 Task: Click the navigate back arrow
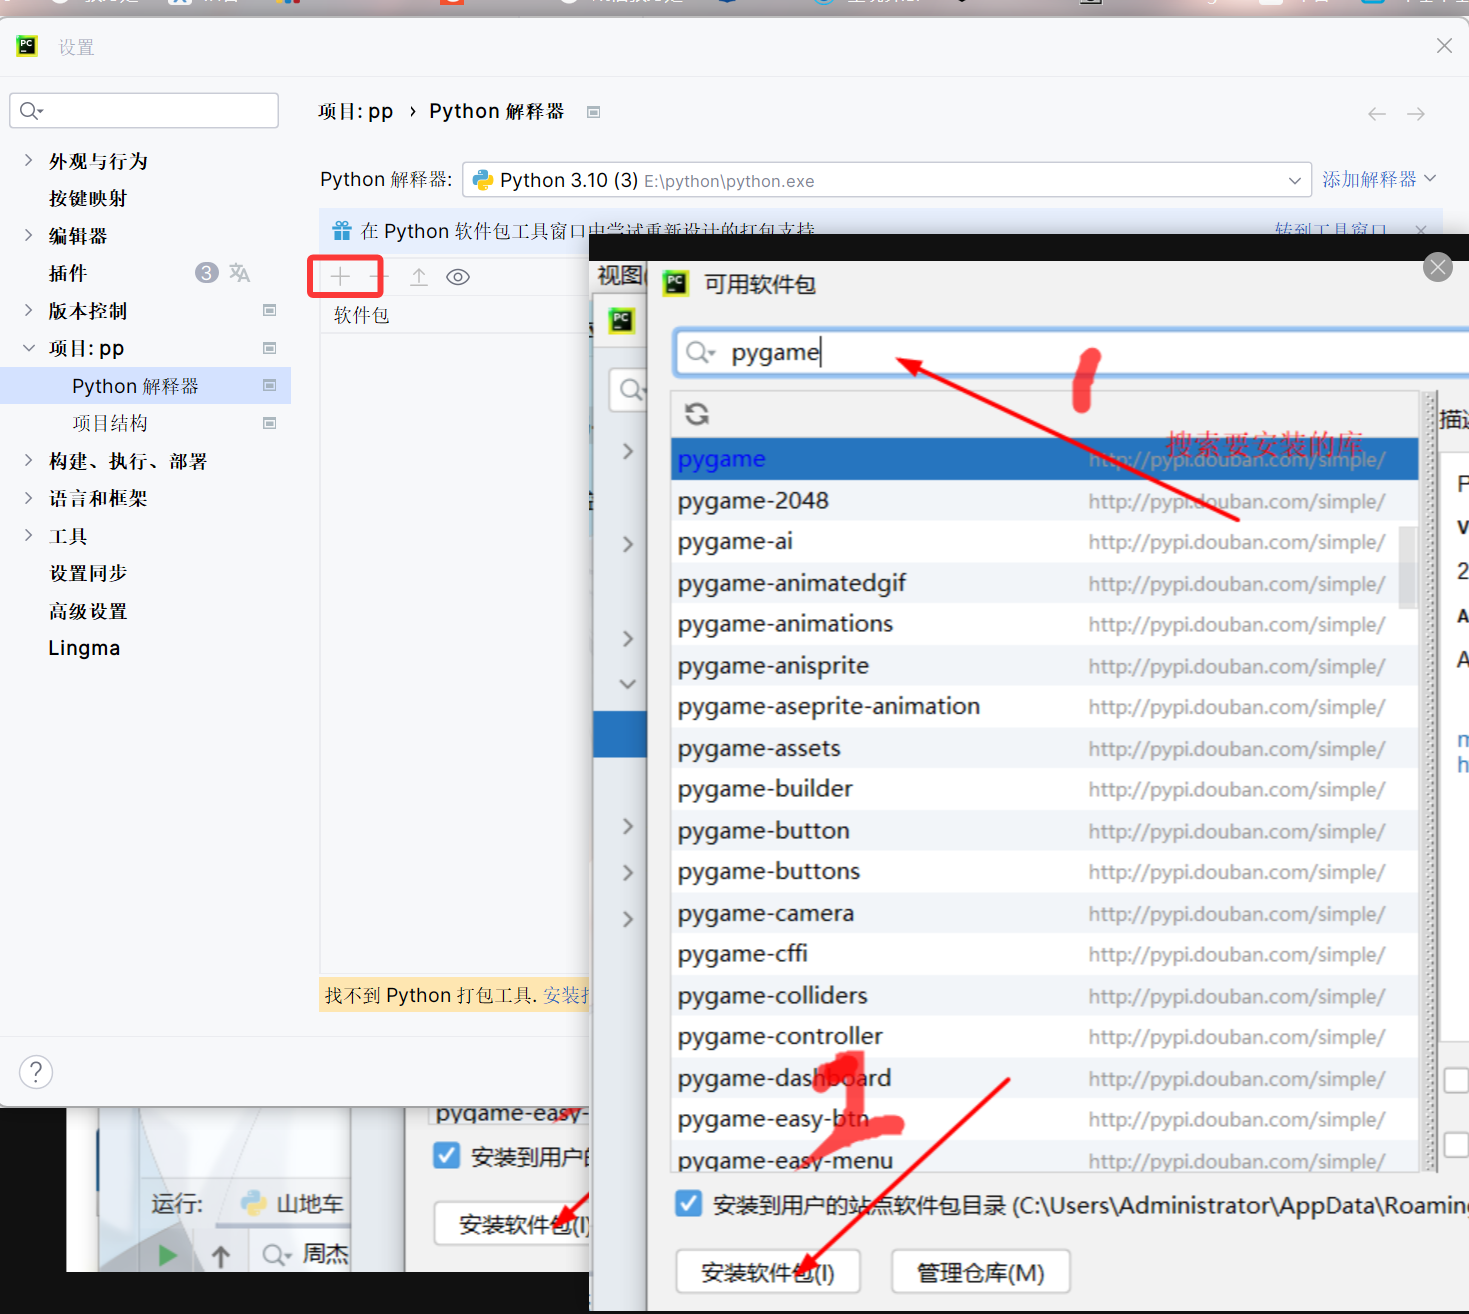point(1377,114)
